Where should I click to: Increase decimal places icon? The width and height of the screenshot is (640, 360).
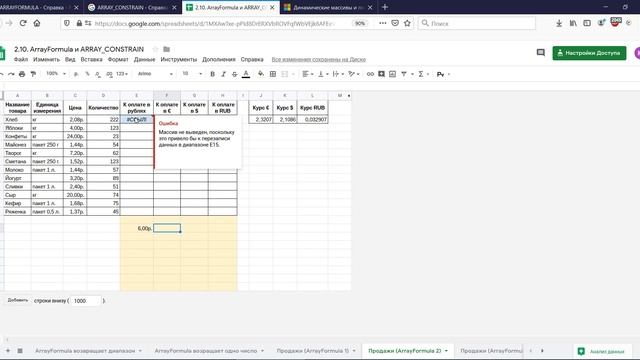pos(109,74)
